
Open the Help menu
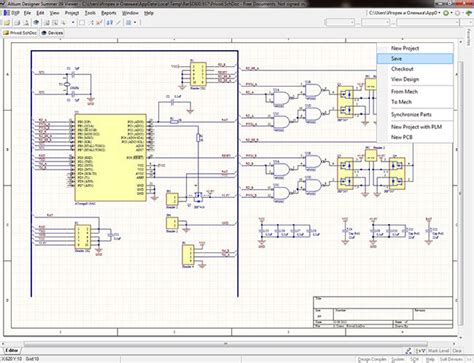tap(149, 13)
